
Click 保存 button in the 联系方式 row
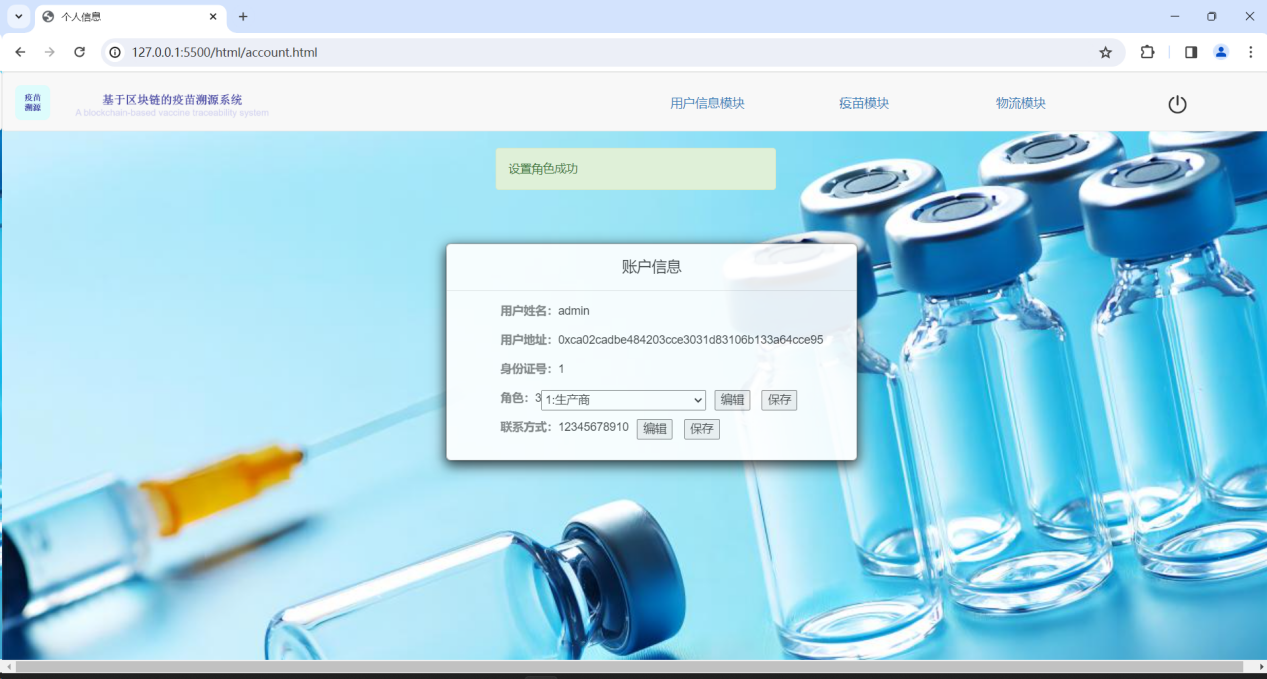click(x=702, y=429)
